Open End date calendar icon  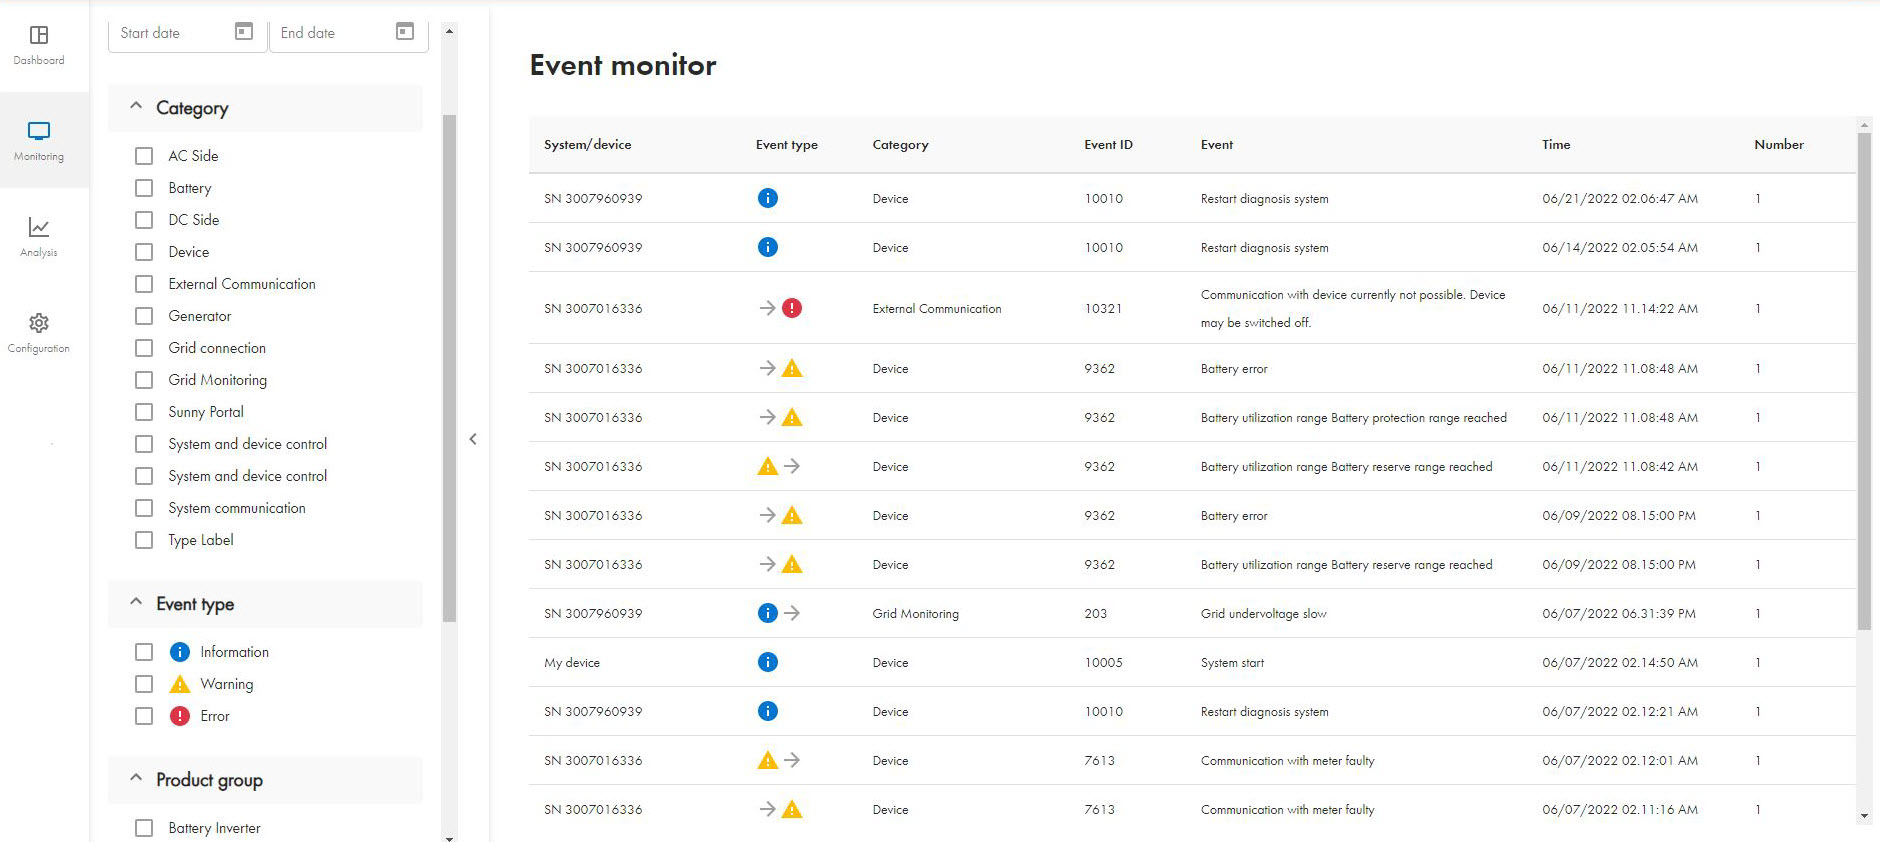(x=405, y=32)
